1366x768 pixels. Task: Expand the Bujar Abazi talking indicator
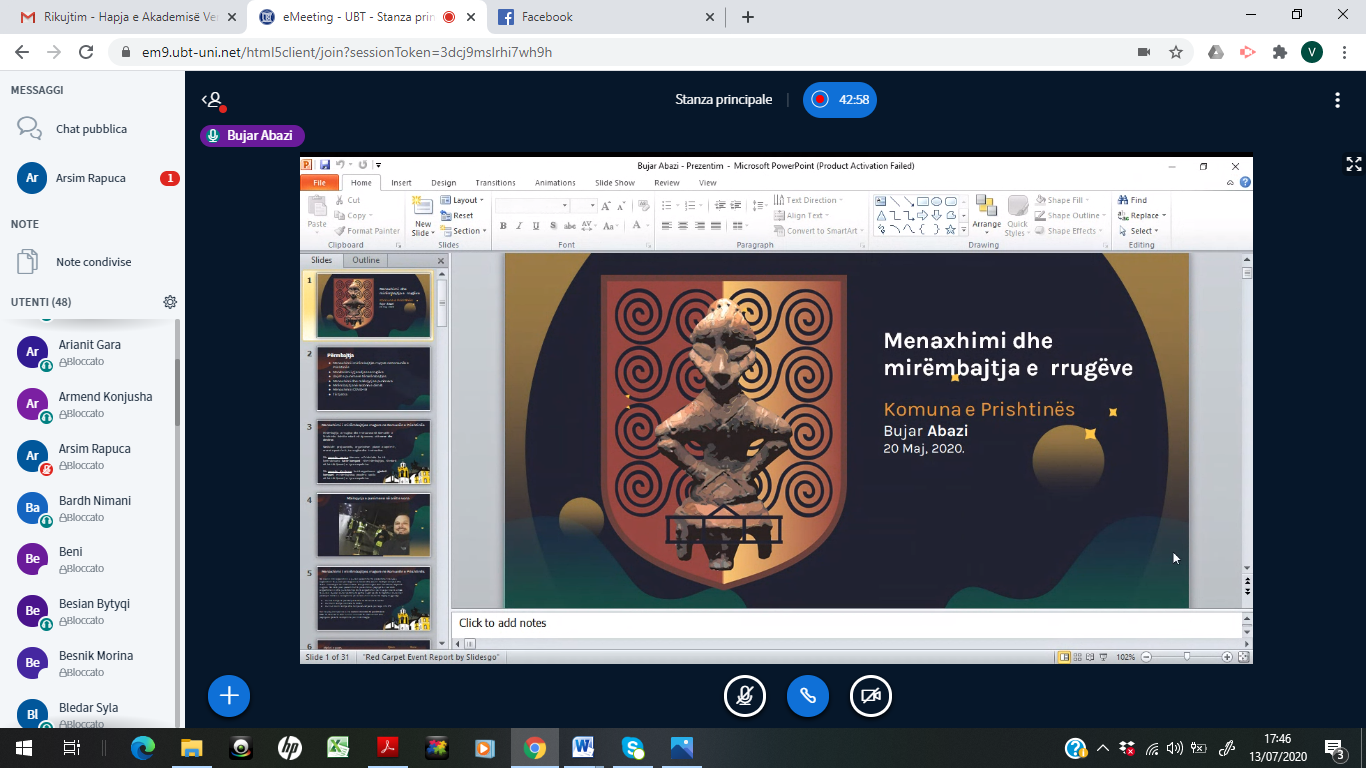coord(252,136)
